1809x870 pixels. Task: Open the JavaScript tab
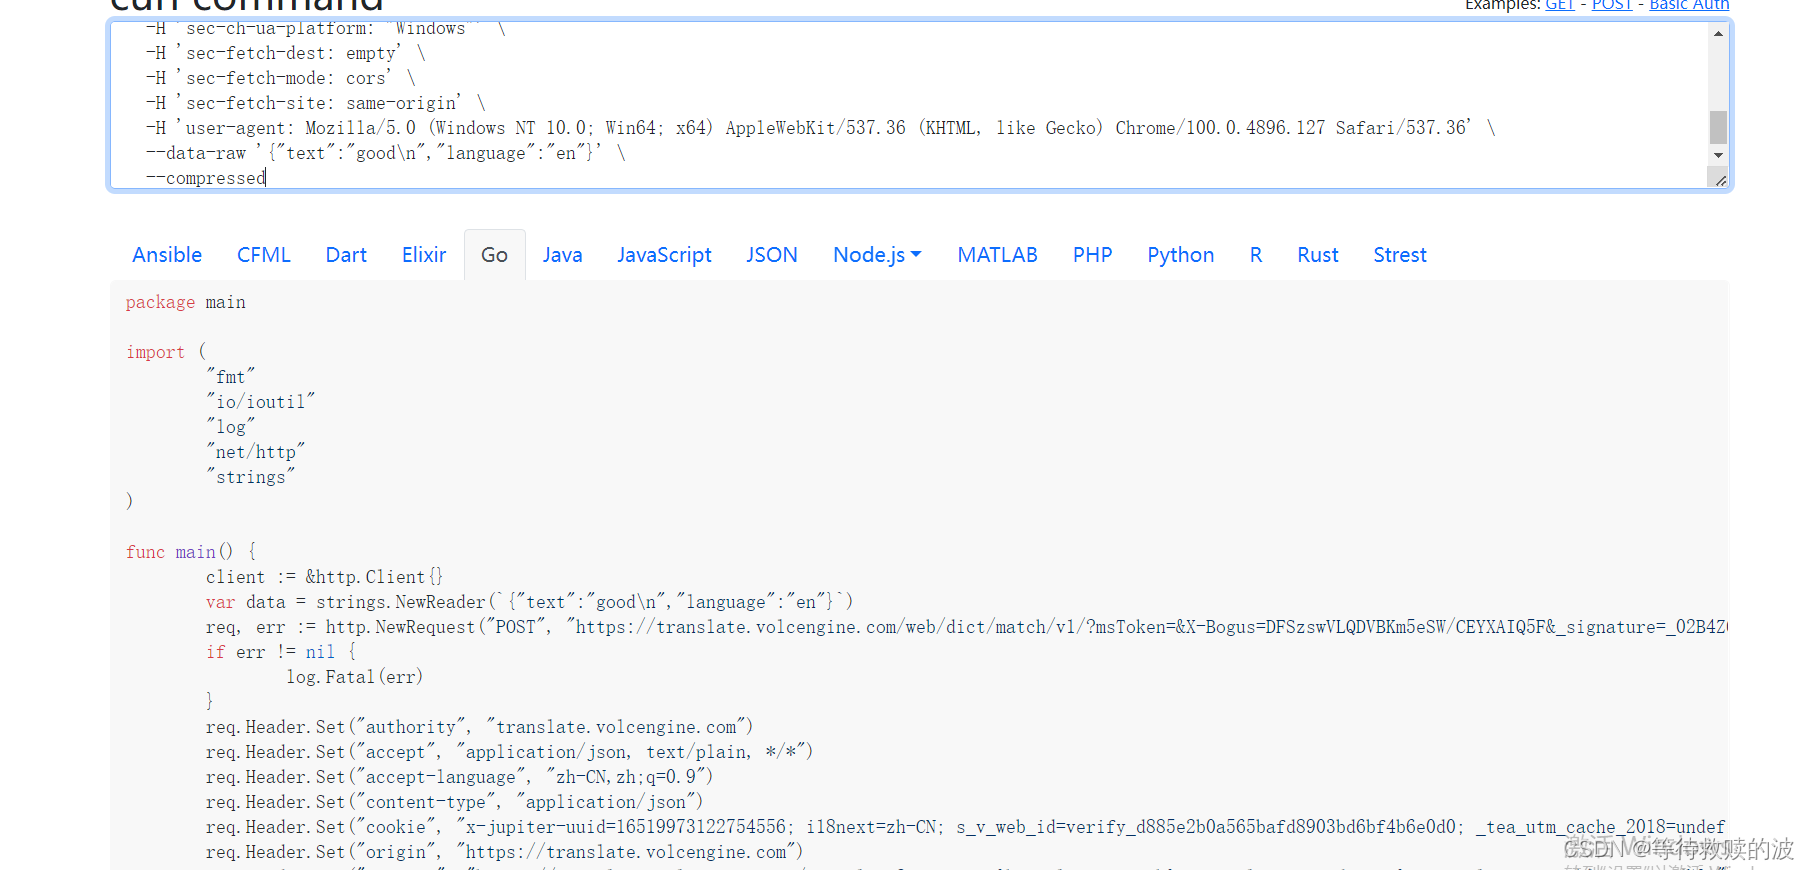point(664,255)
